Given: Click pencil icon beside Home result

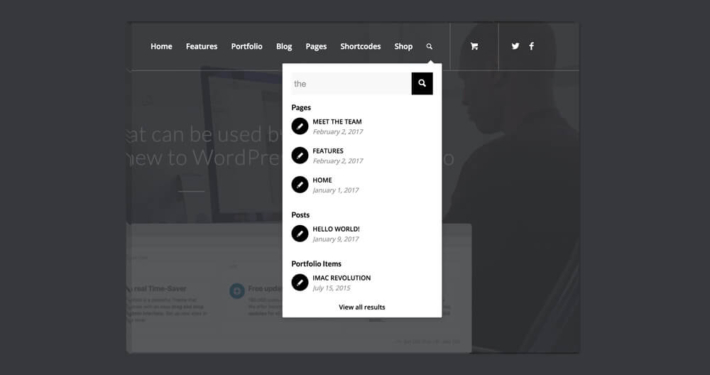Looking at the screenshot, I should click(x=300, y=185).
